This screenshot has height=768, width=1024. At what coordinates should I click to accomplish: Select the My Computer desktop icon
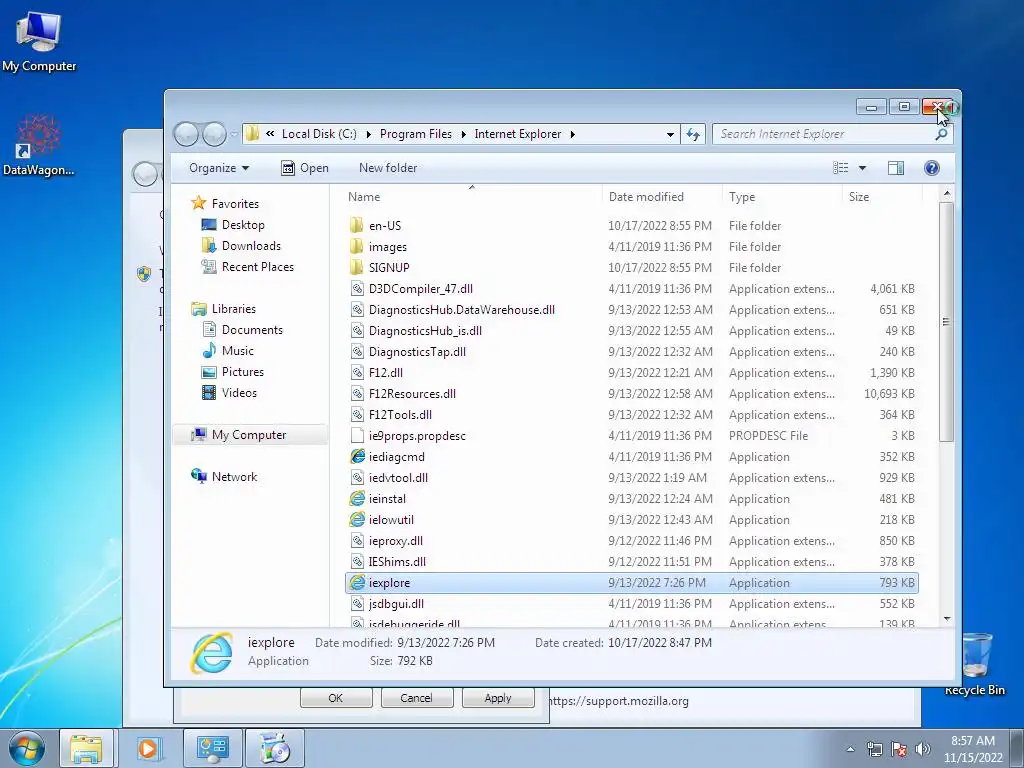[x=39, y=40]
